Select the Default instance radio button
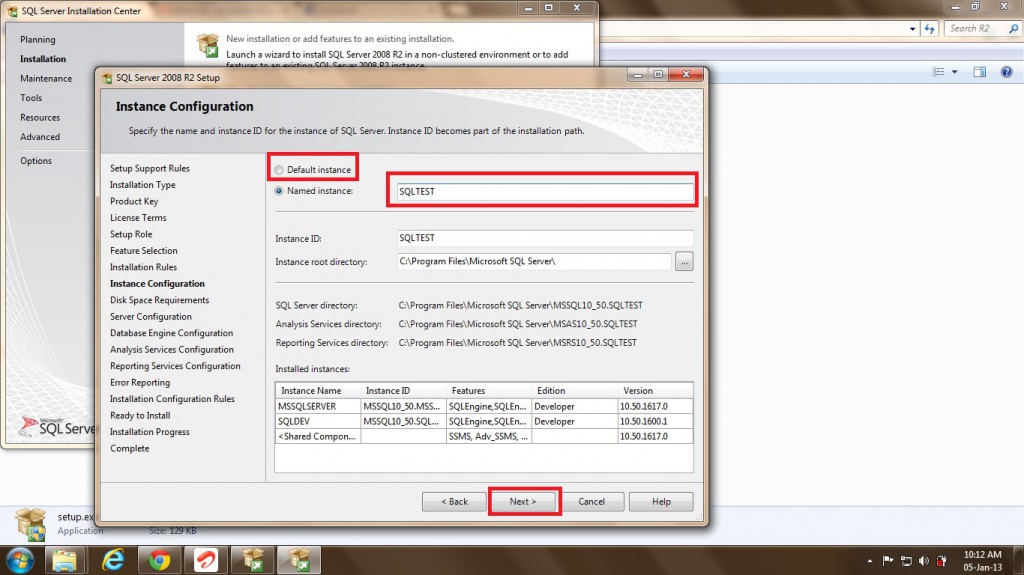 tap(279, 170)
